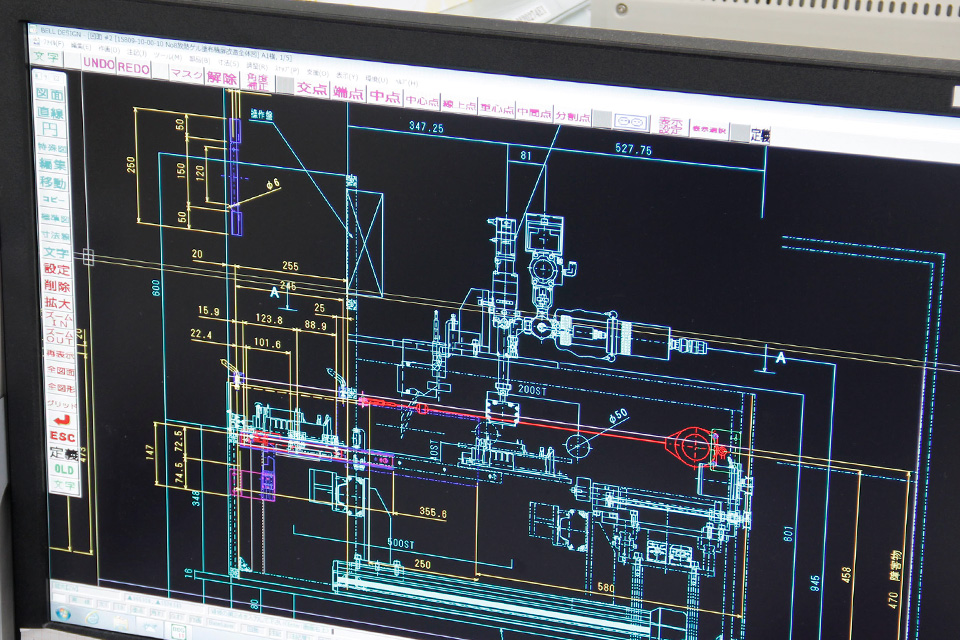
Task: Select the 中点 midpoint snap button
Action: tap(384, 96)
